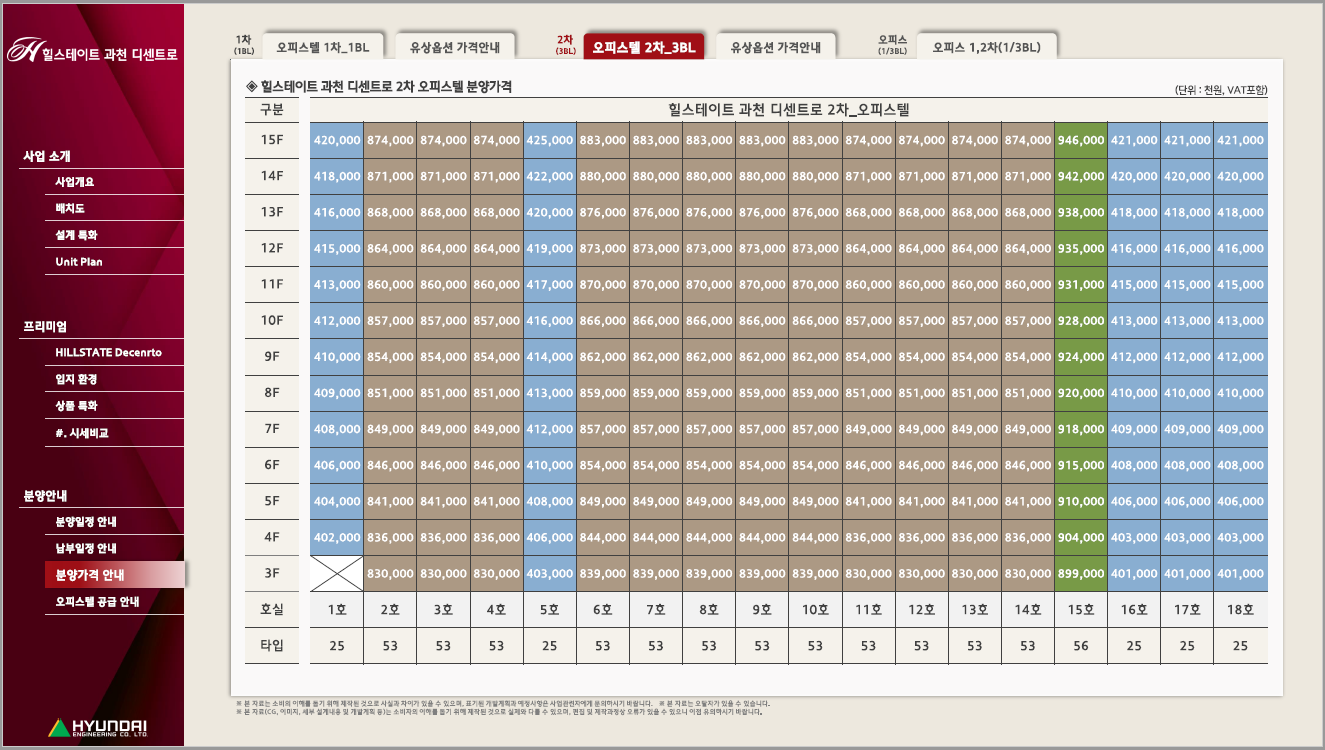Click the green 899,000 cell at 3F
Viewport: 1325px width, 750px height.
(x=1081, y=573)
